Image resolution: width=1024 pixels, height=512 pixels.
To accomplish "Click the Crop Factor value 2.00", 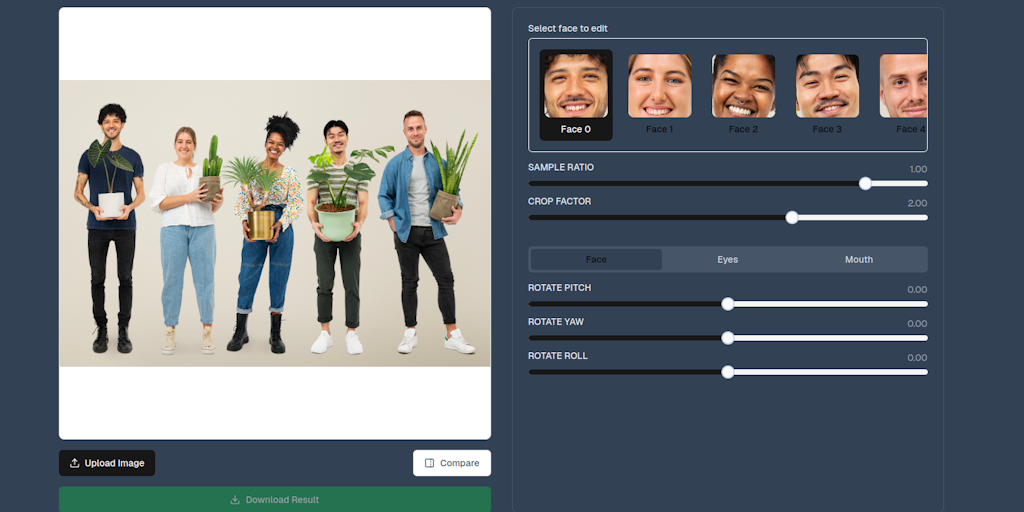I will pyautogui.click(x=918, y=203).
